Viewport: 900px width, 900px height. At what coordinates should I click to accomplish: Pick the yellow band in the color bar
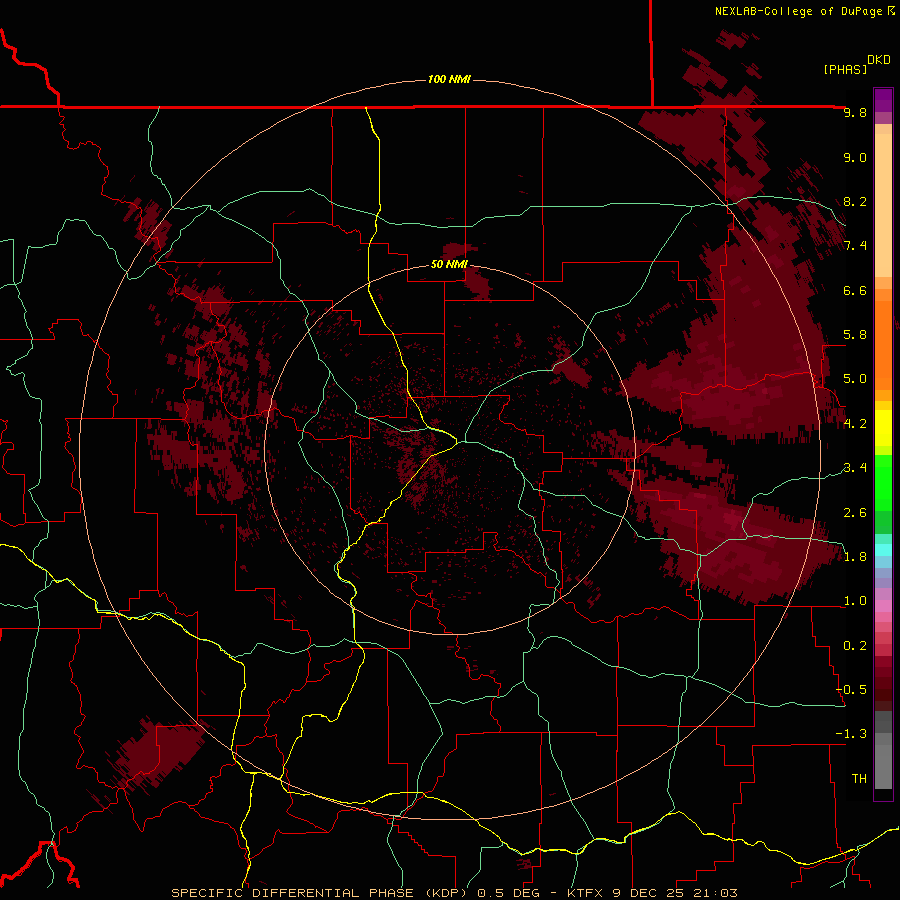[x=883, y=428]
